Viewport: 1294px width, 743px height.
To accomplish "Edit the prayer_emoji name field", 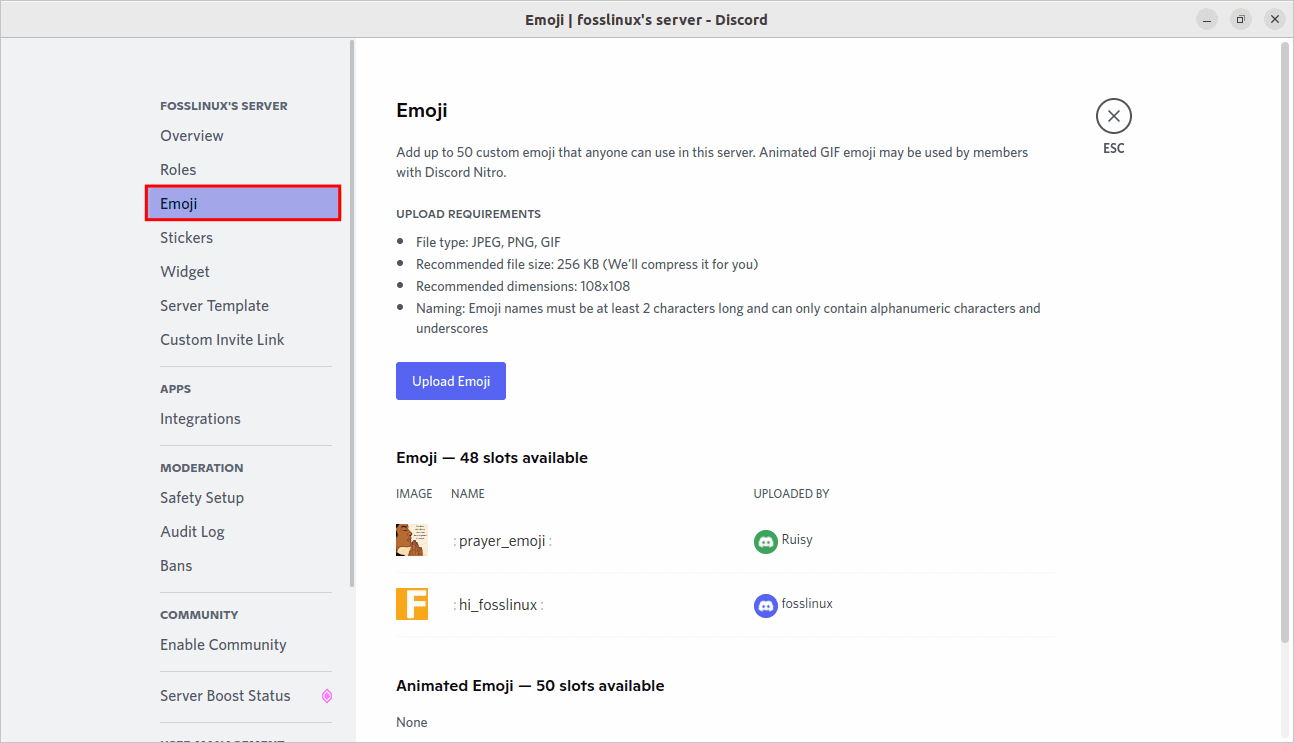I will click(x=502, y=541).
